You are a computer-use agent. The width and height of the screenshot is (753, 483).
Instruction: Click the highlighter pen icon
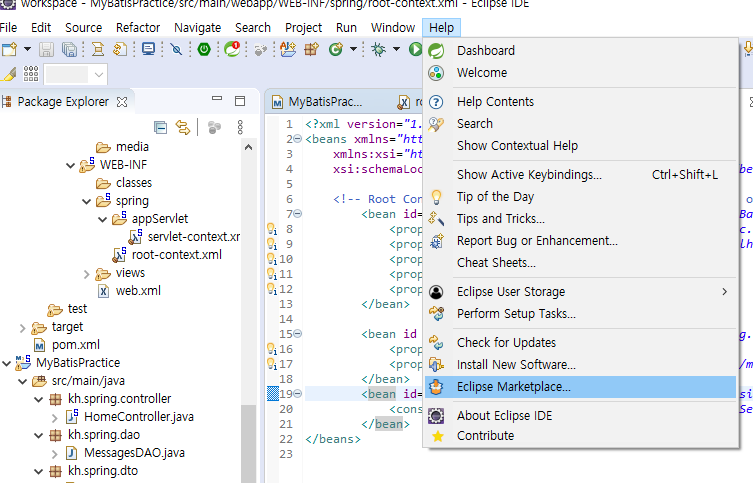coord(9,74)
